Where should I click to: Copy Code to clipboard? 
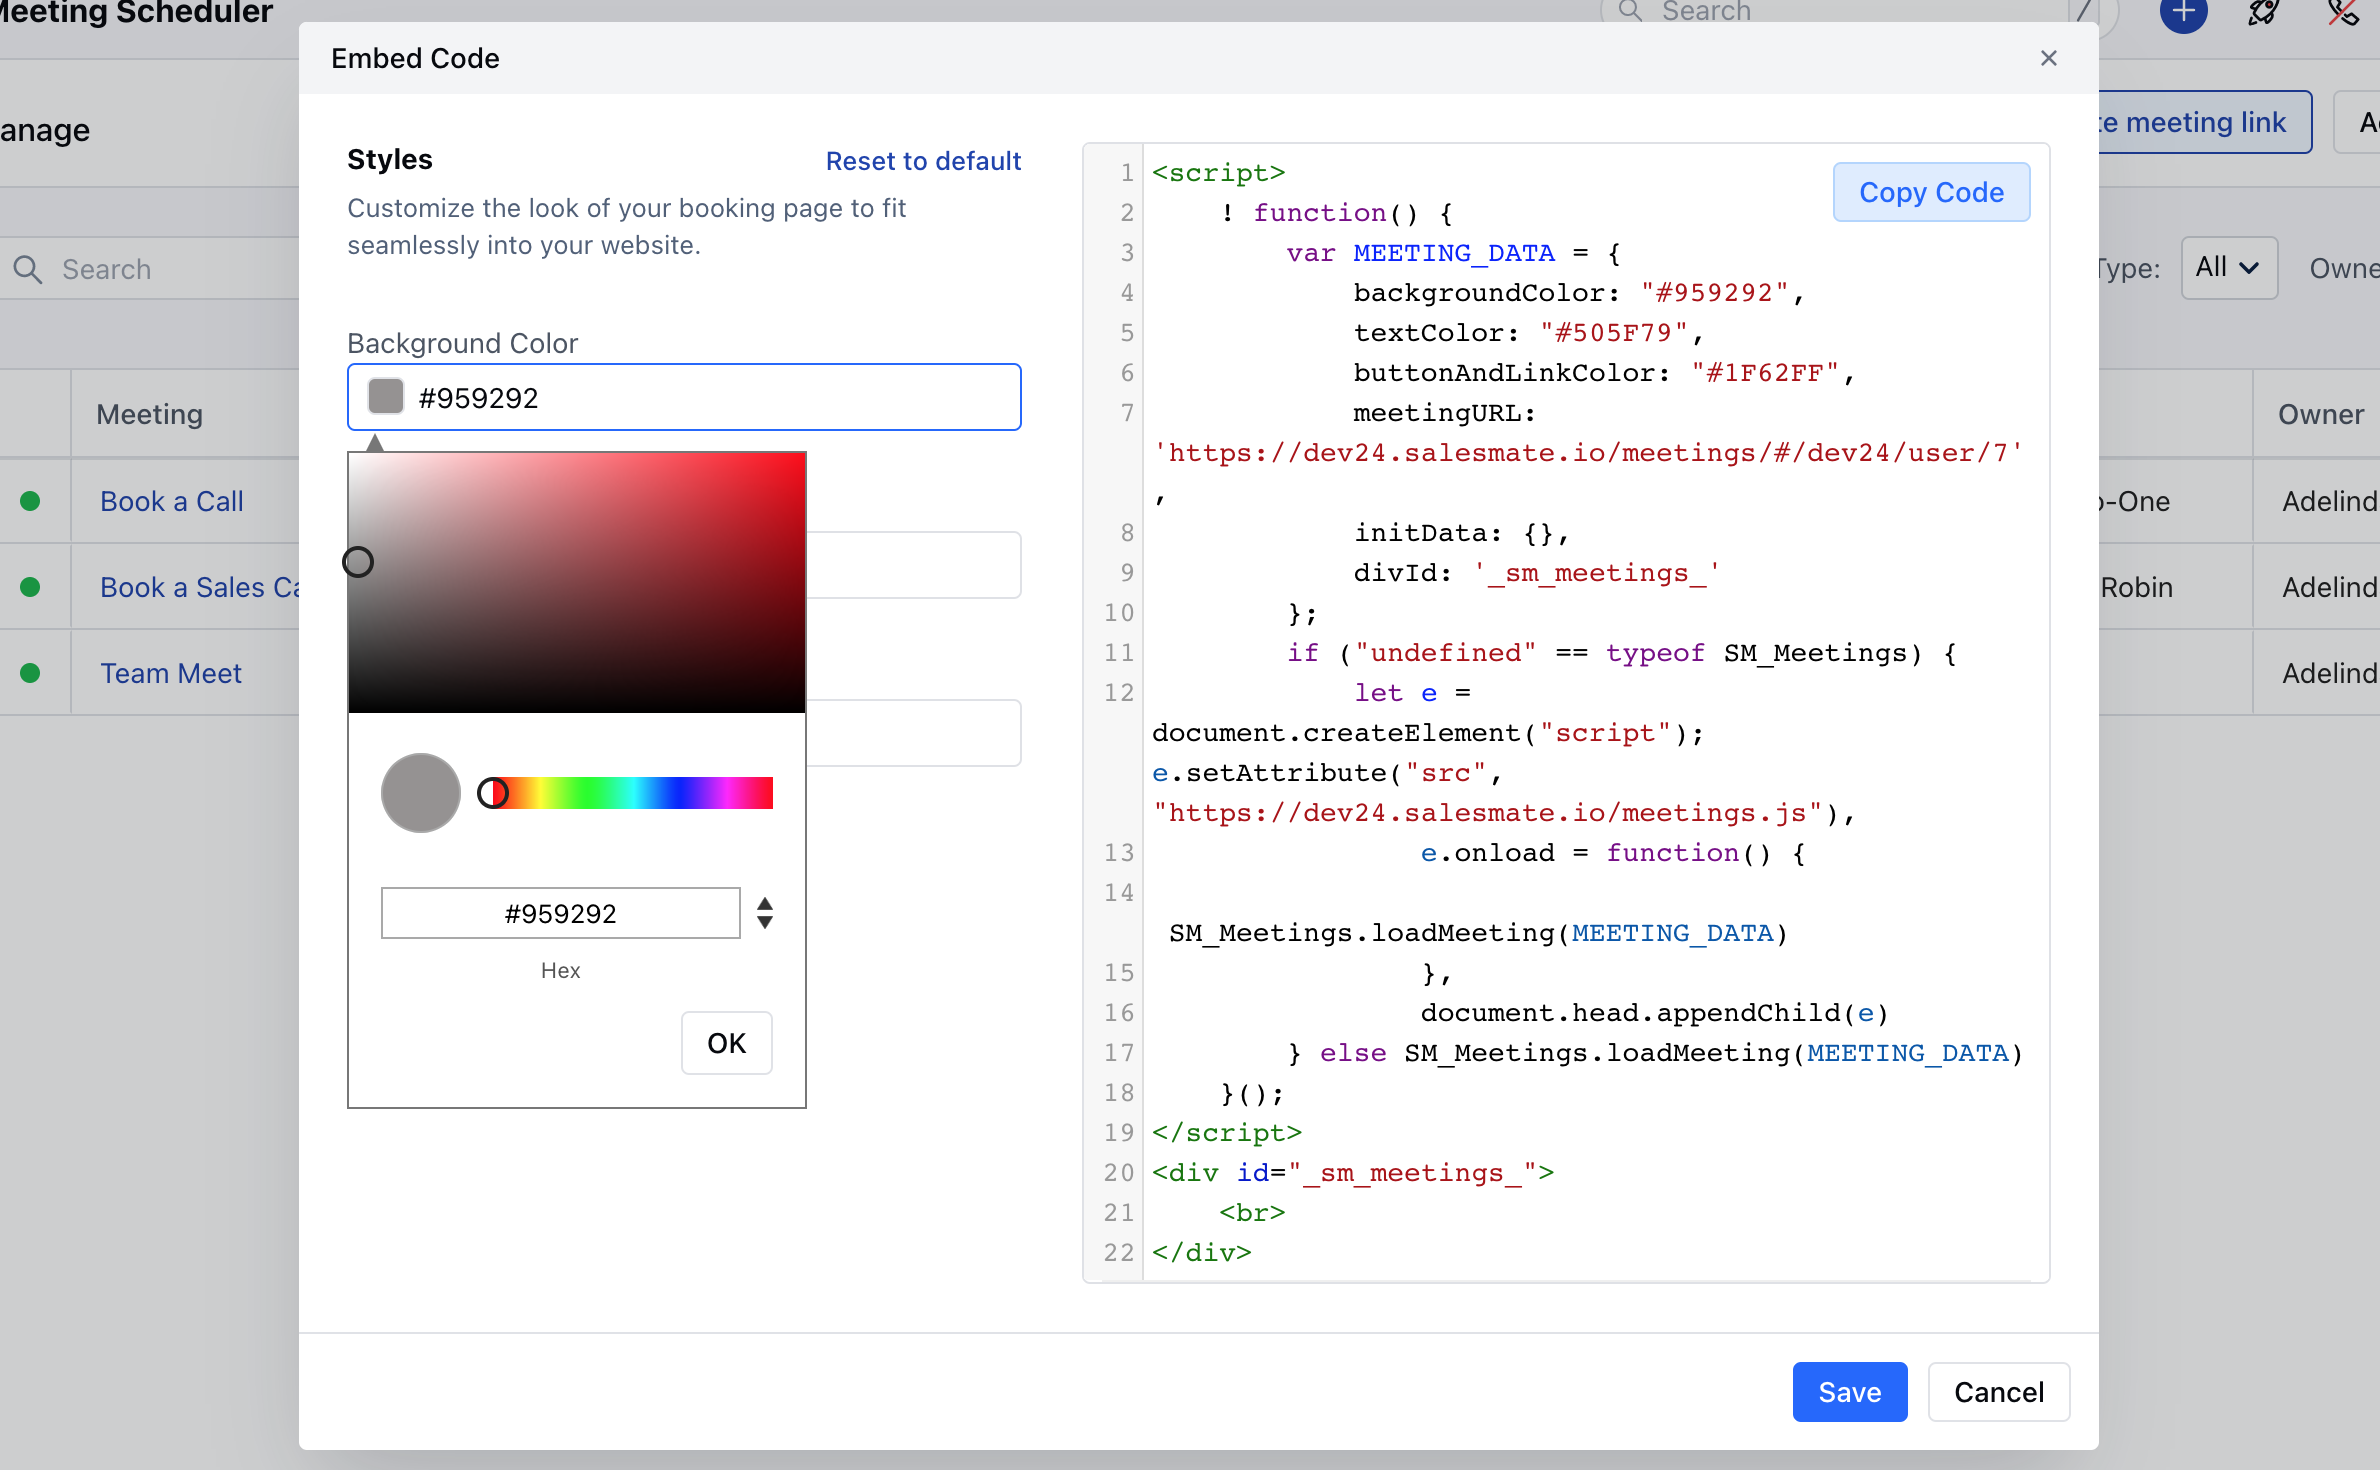point(1931,192)
